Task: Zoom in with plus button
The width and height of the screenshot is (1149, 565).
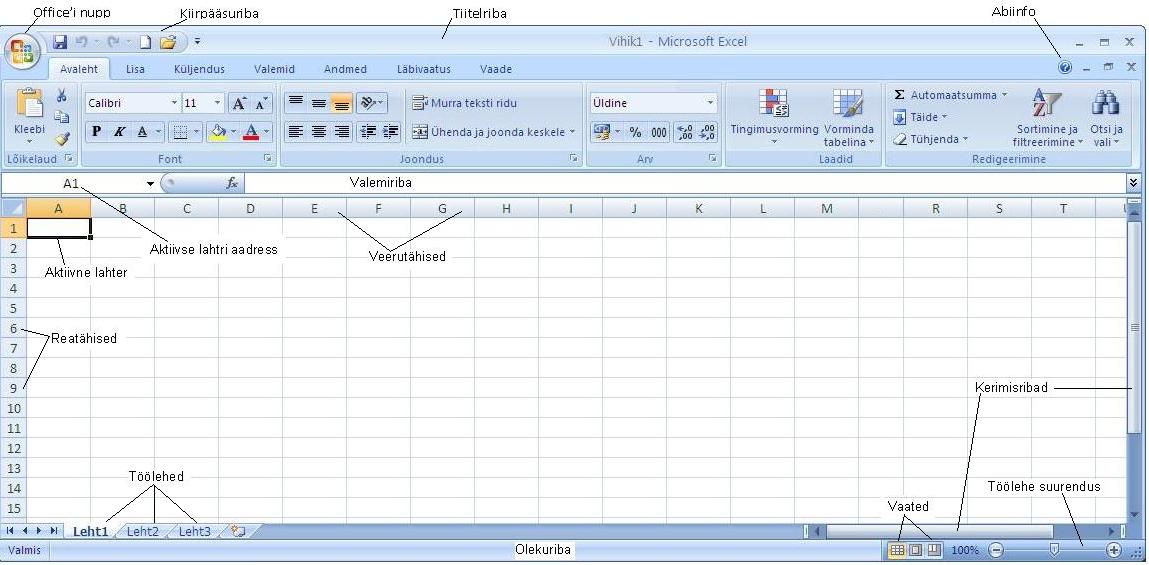Action: [x=1113, y=550]
